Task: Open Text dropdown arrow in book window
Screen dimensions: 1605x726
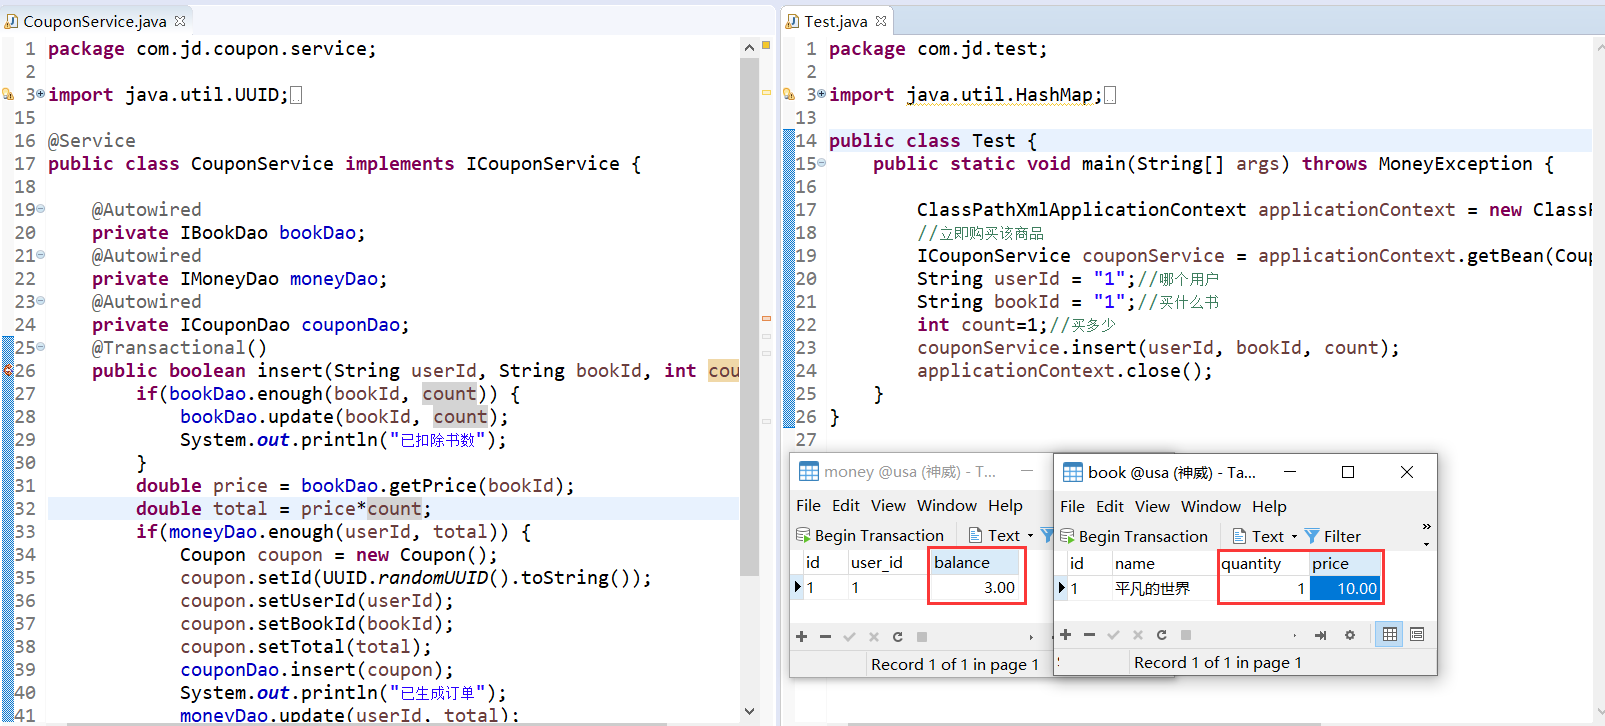Action: click(1294, 536)
